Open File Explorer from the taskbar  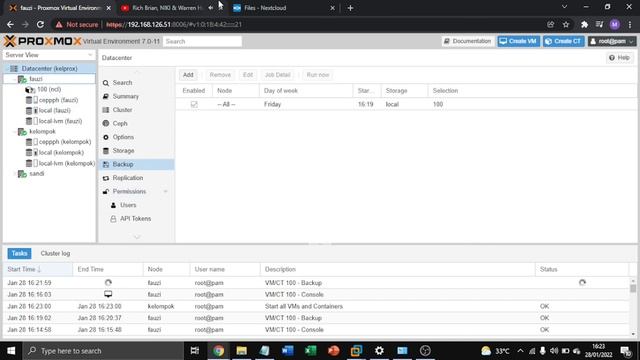click(242, 351)
